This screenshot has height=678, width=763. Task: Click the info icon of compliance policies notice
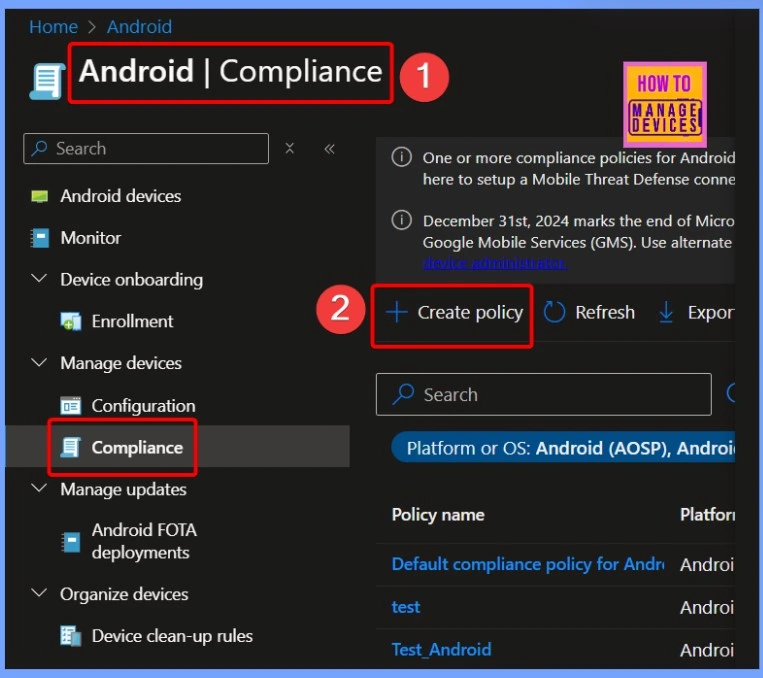coord(401,157)
